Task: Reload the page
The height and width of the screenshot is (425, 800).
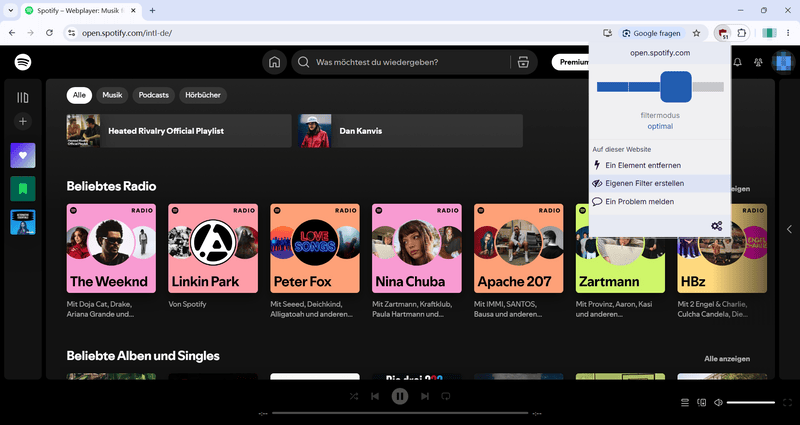Action: click(49, 33)
